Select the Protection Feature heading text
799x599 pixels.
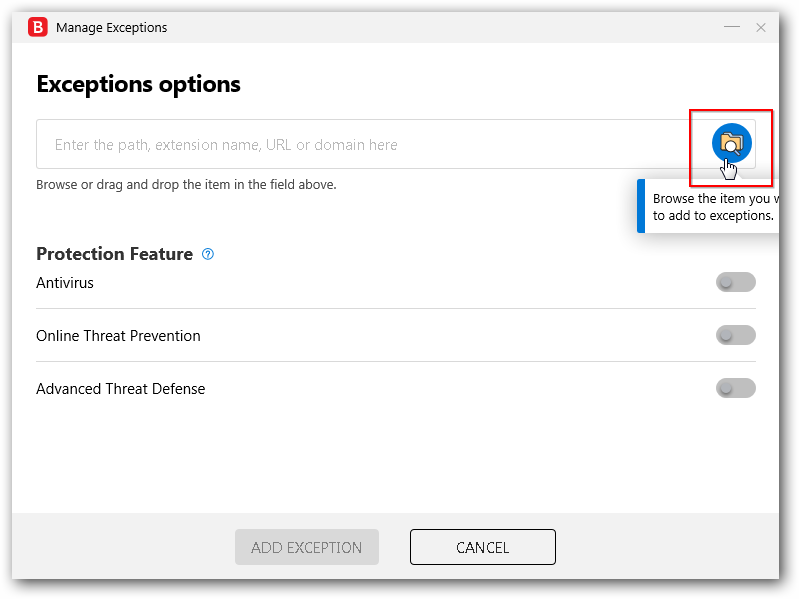114,254
